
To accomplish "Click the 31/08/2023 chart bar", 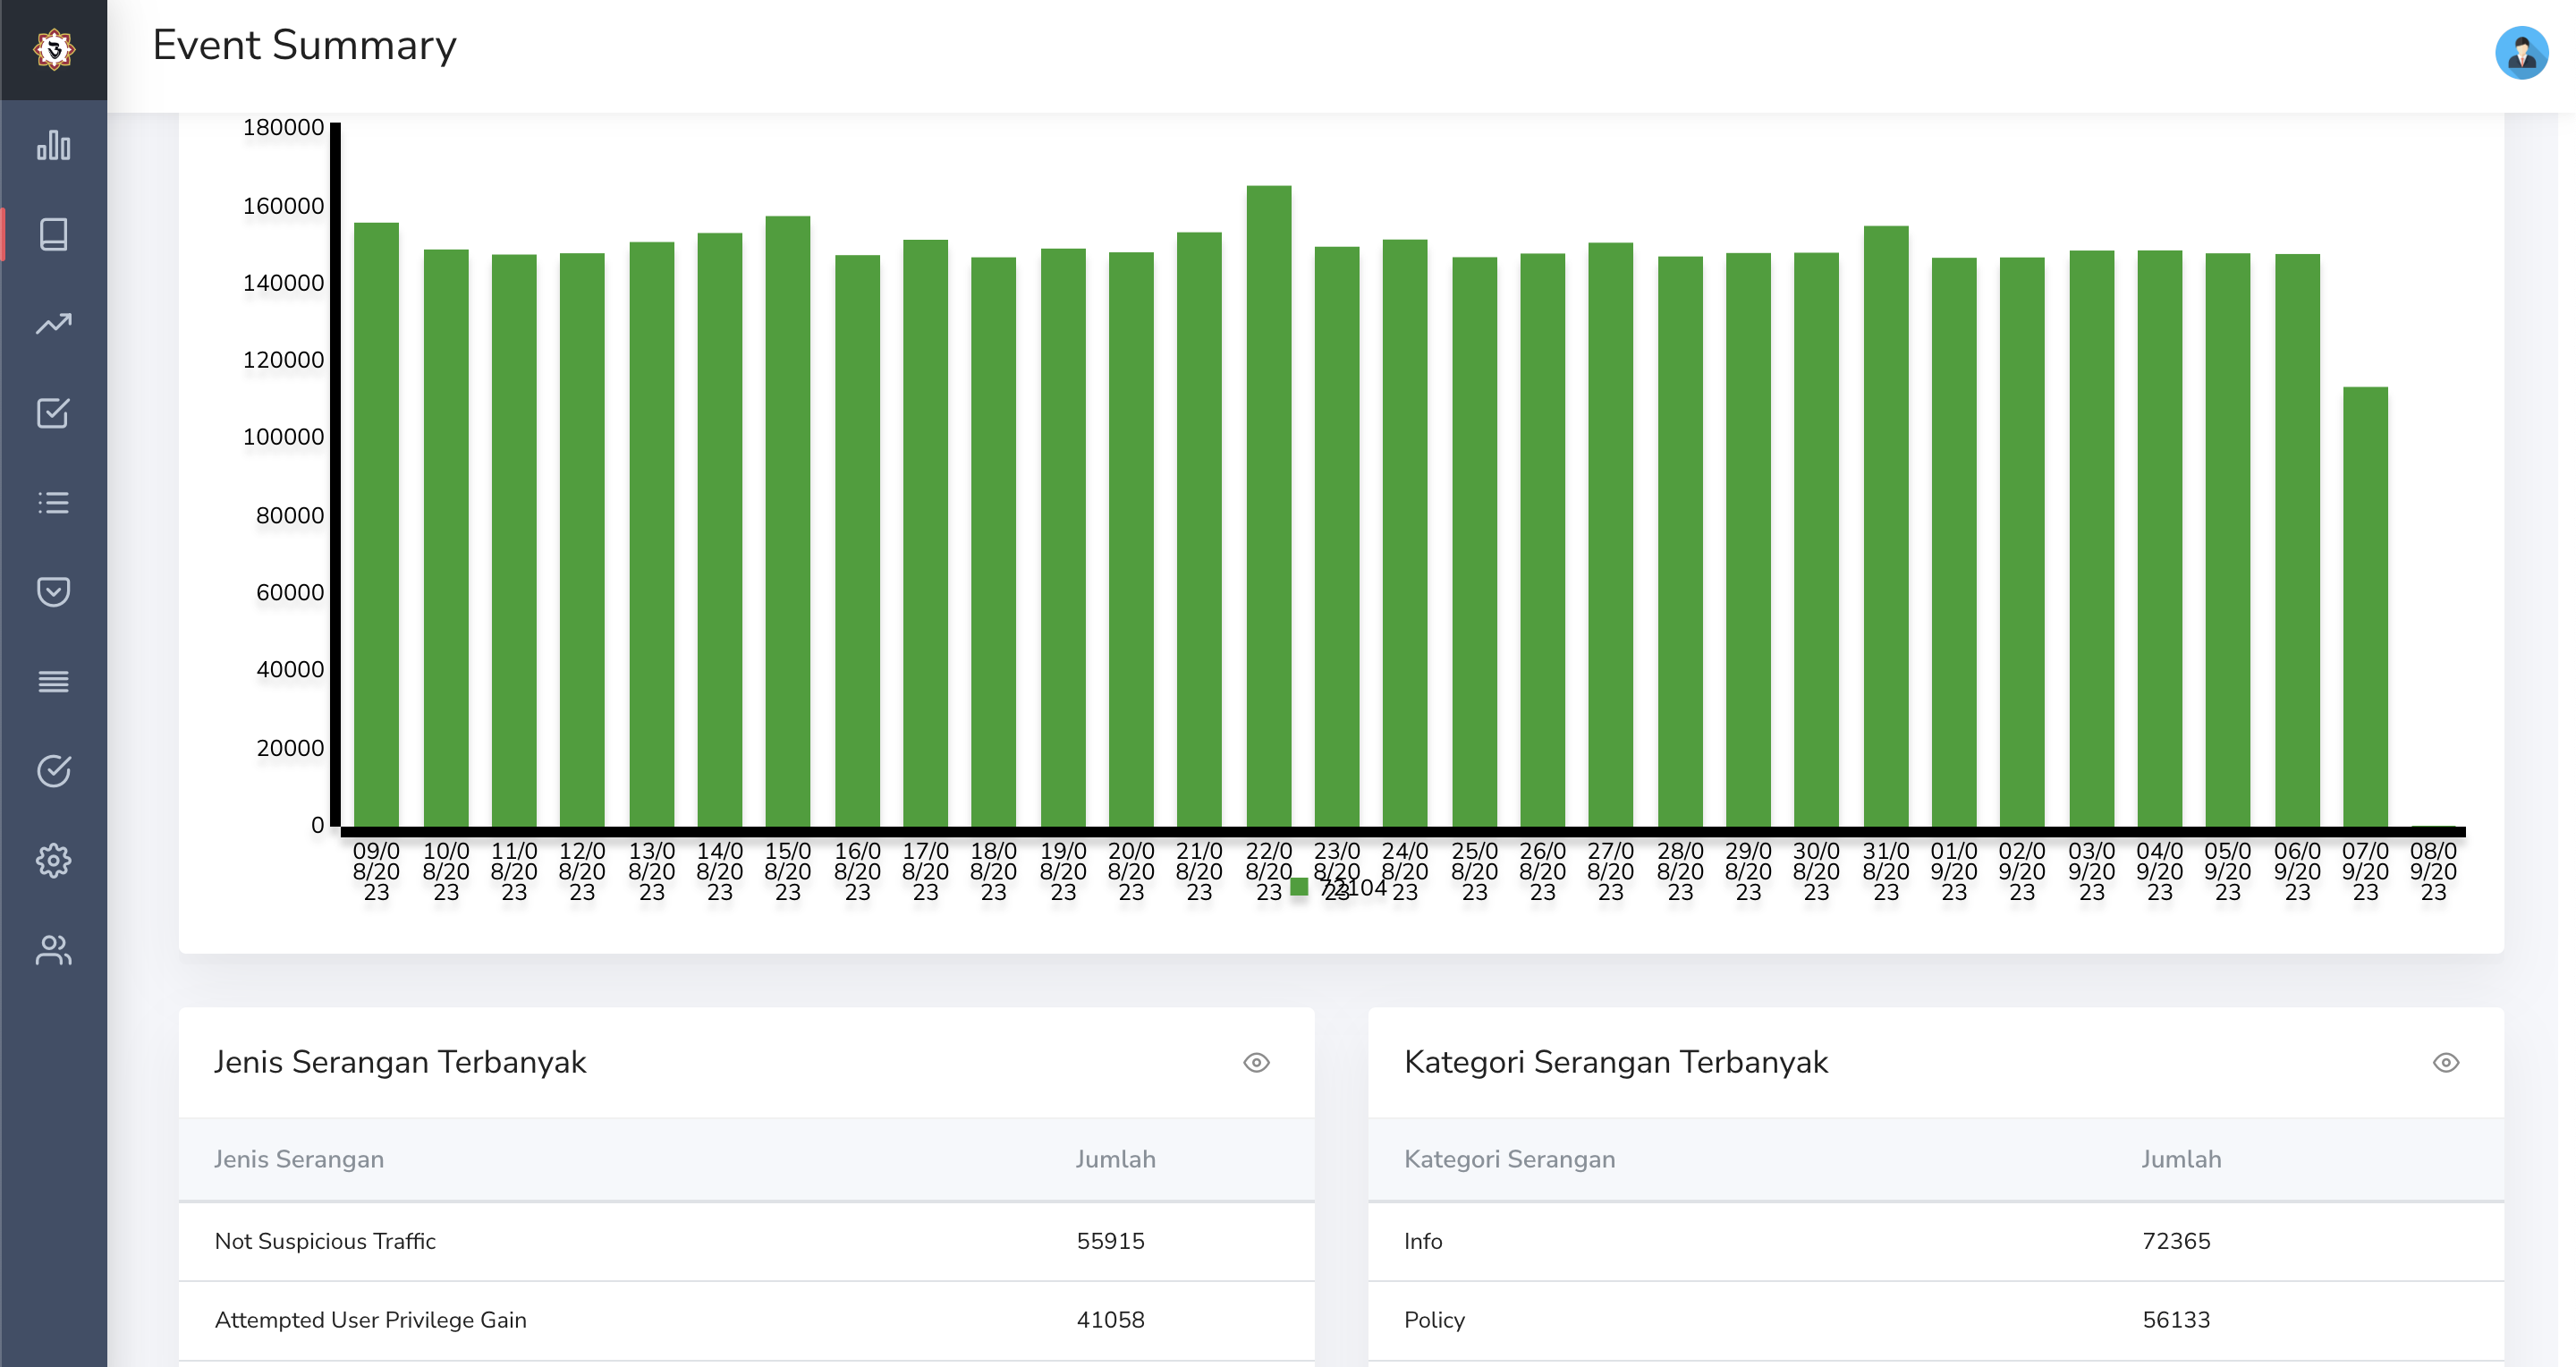I will 1886,526.
